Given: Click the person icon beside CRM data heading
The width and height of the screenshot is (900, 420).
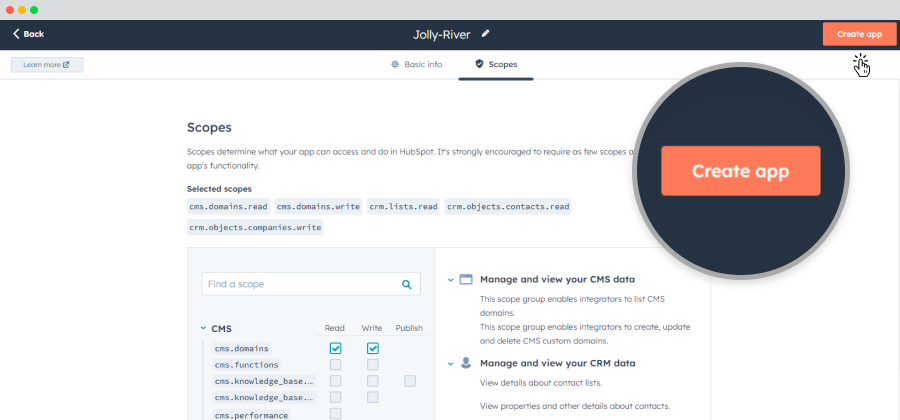Looking at the screenshot, I should 466,363.
